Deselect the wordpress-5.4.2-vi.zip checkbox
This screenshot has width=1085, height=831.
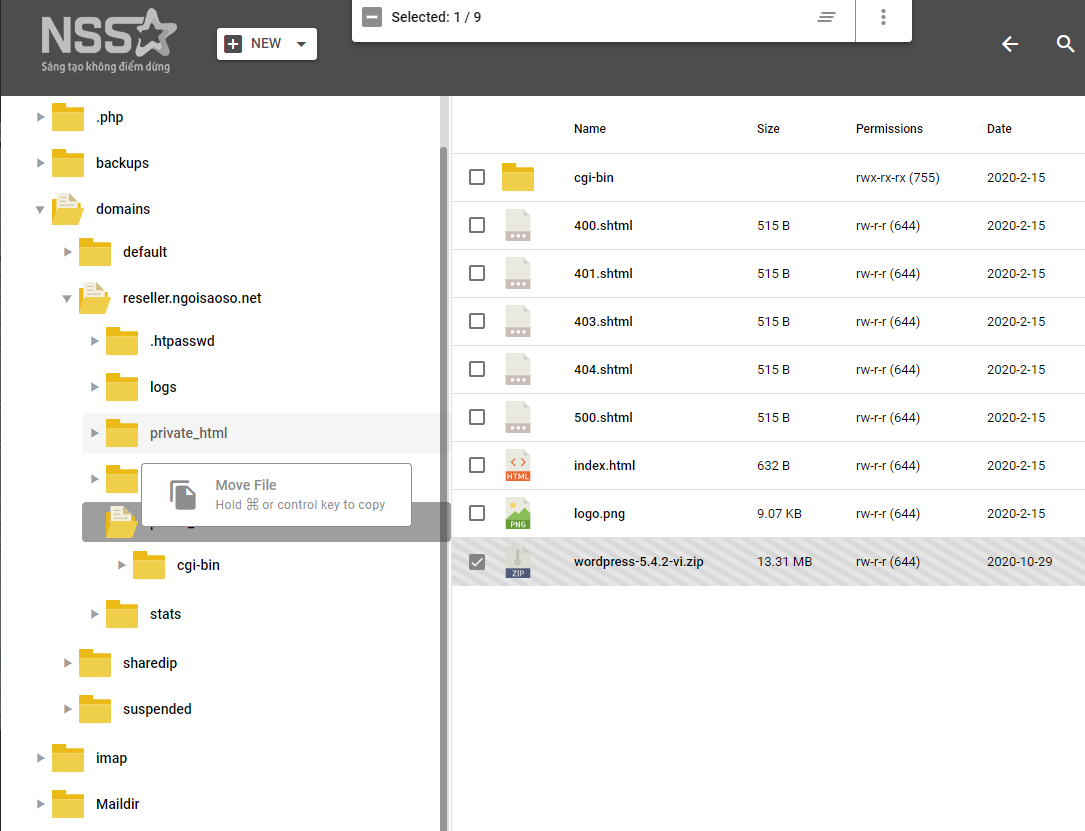click(477, 561)
